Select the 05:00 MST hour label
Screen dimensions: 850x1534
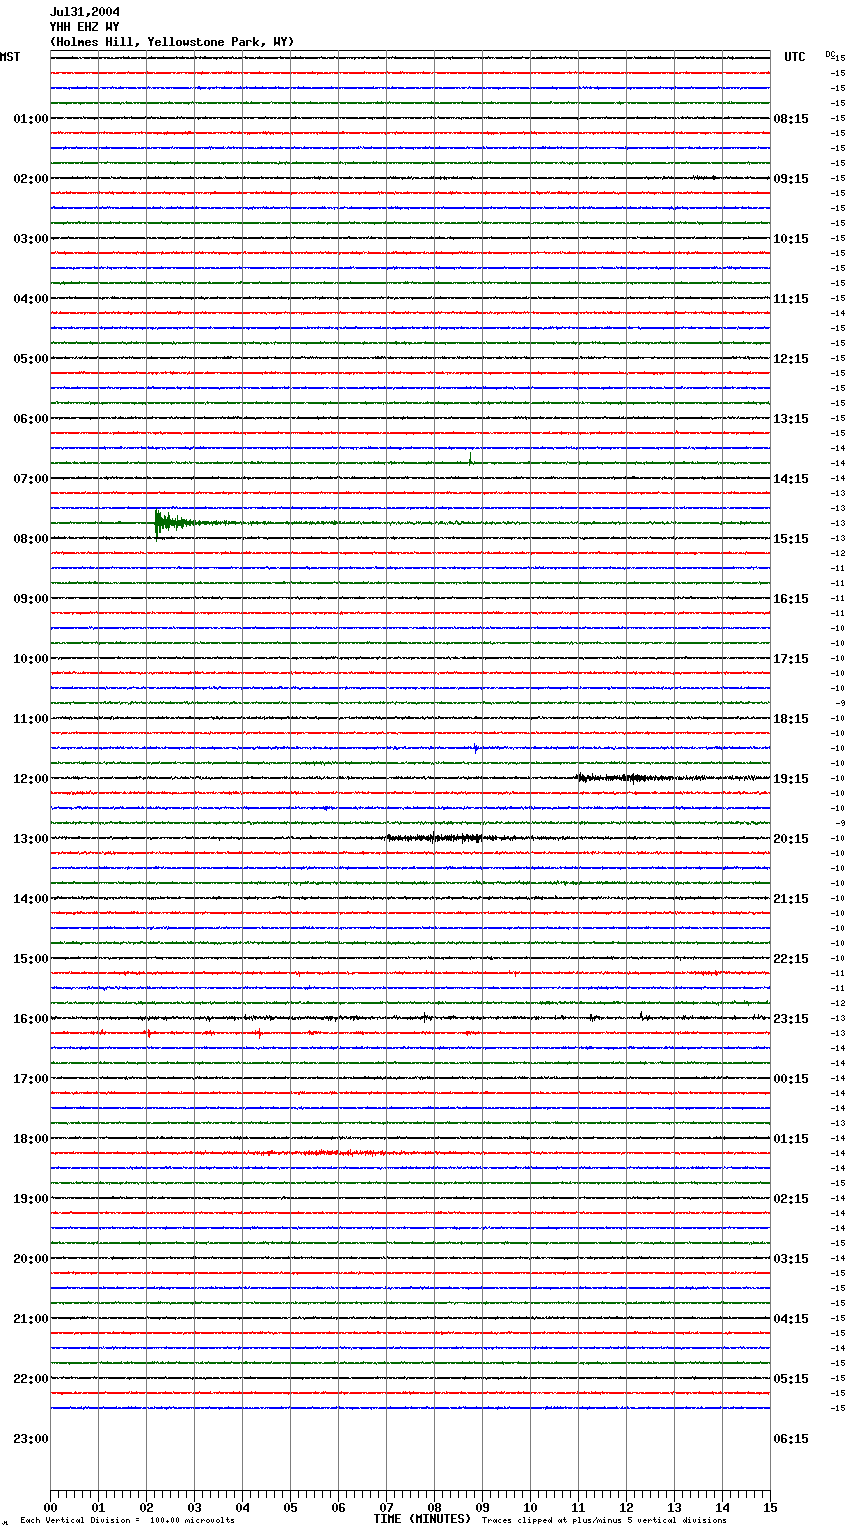(31, 359)
